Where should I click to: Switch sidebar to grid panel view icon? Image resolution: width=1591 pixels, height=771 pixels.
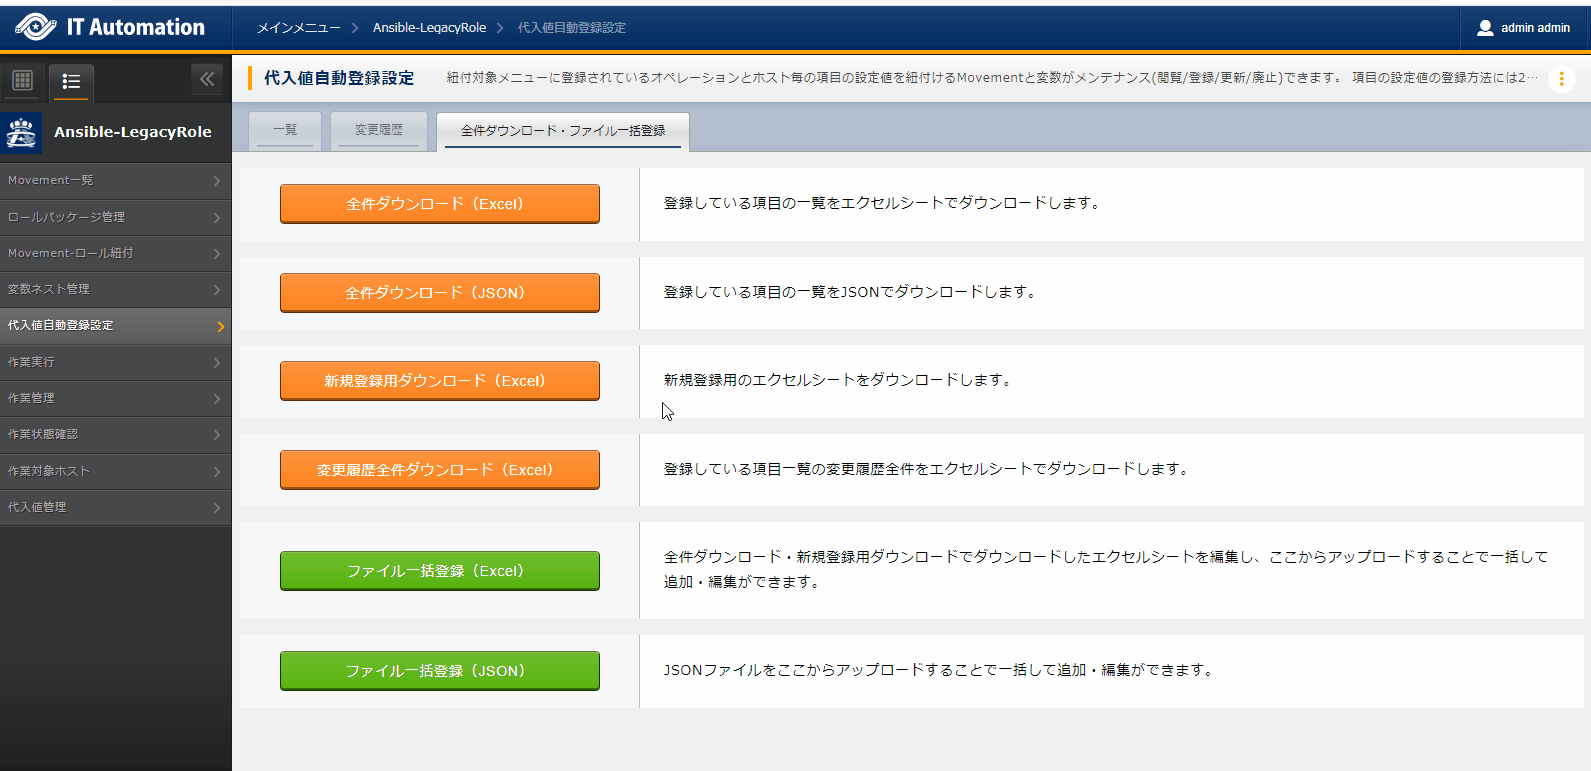click(x=23, y=80)
